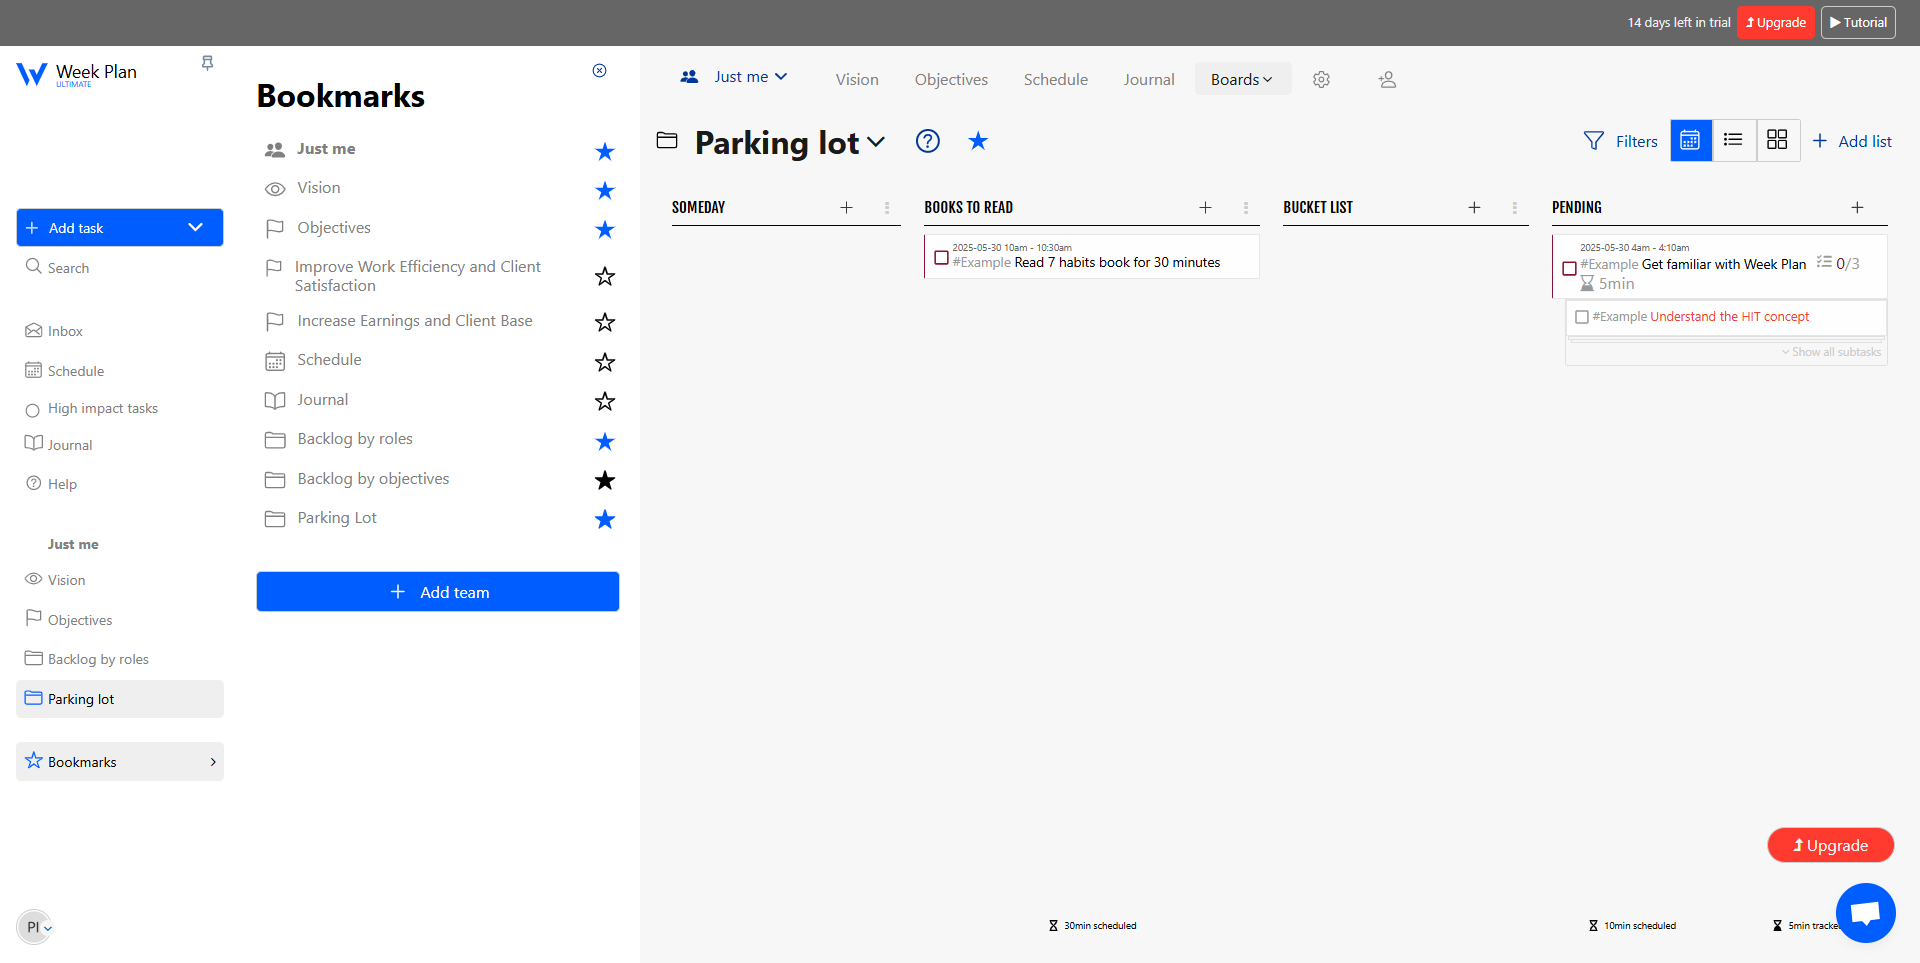Go to the Journal tab

coord(1148,79)
